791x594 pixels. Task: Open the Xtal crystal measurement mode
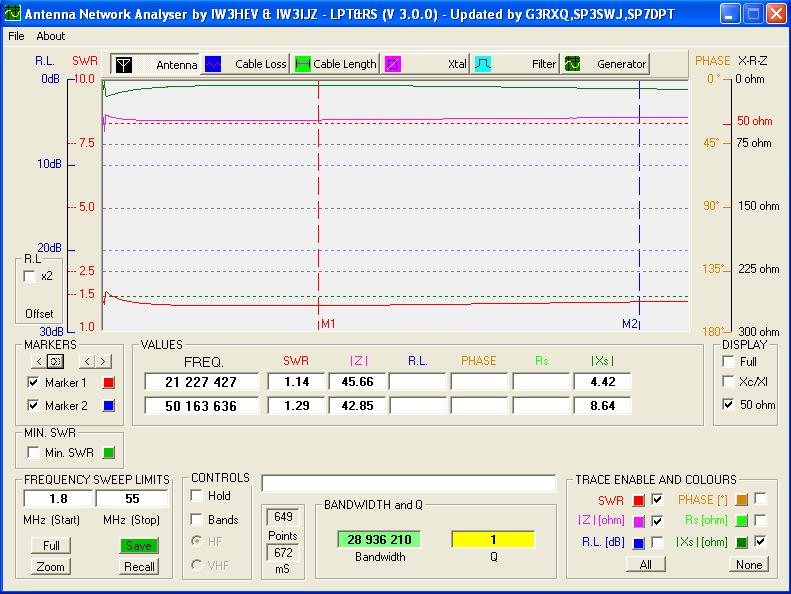click(427, 64)
